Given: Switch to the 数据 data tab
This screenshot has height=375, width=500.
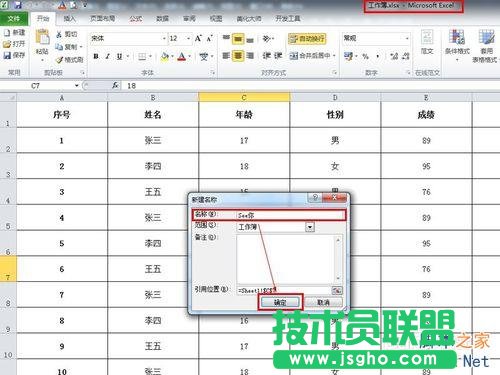Looking at the screenshot, I should click(x=162, y=19).
